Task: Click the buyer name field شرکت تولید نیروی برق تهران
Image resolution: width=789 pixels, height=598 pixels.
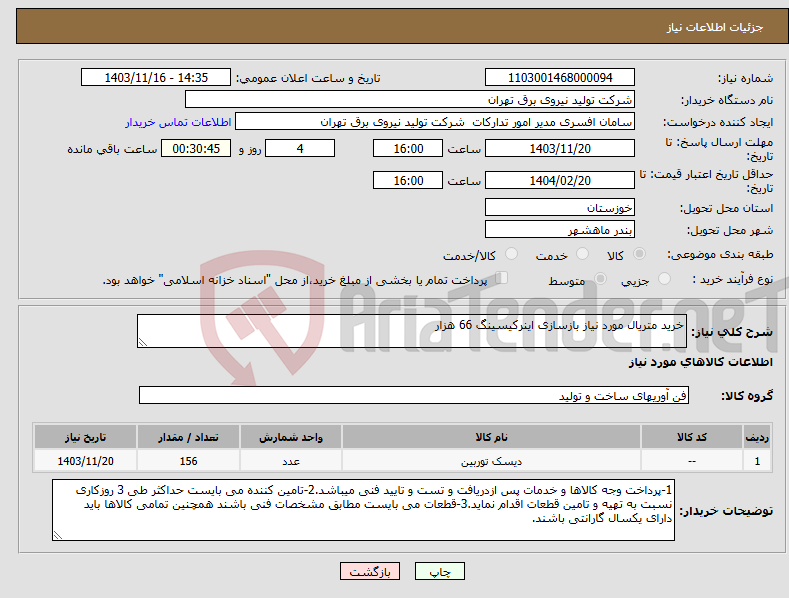Action: pos(410,99)
